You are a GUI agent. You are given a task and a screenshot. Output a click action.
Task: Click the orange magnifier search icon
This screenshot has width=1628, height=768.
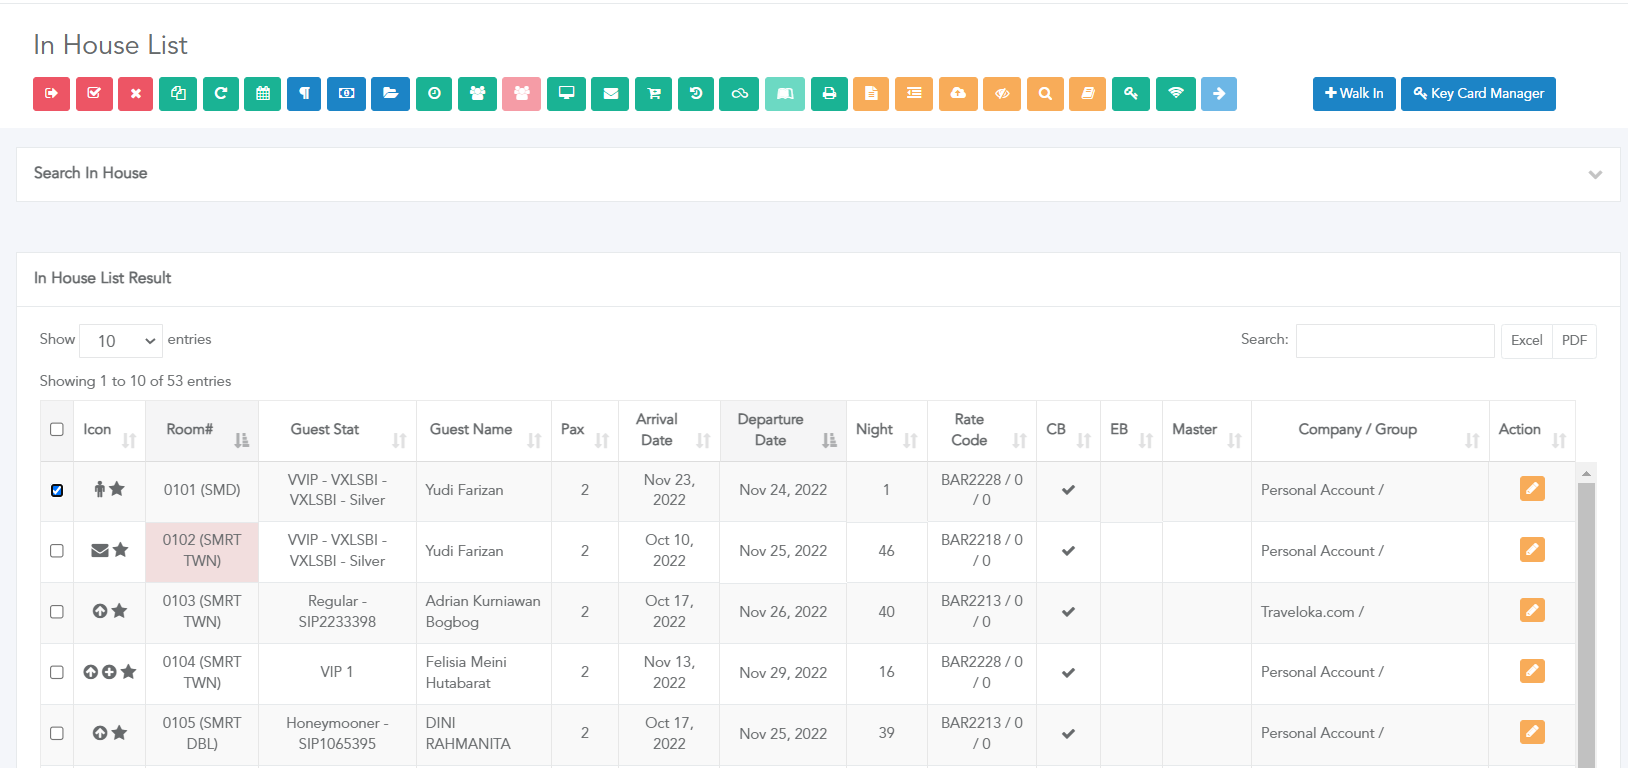1045,94
